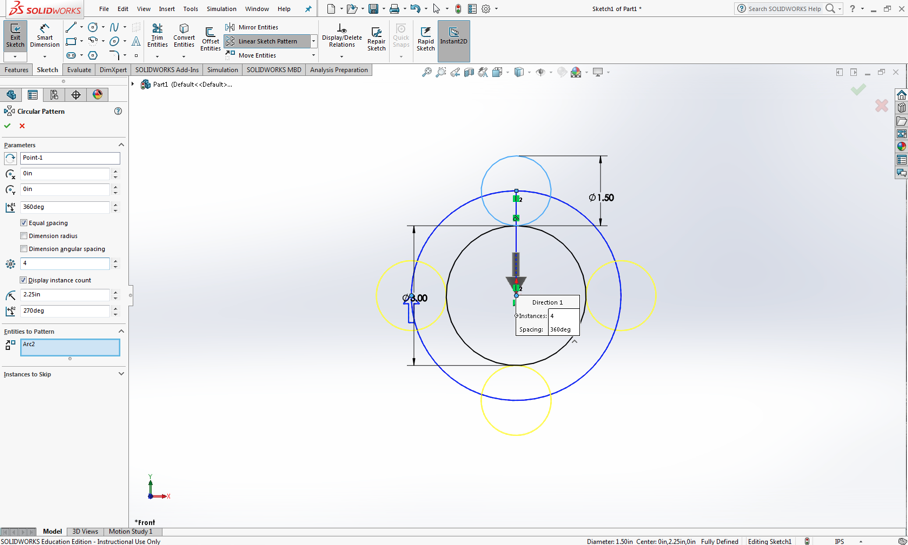Pick the Line sketch tool
This screenshot has width=908, height=545.
click(71, 27)
